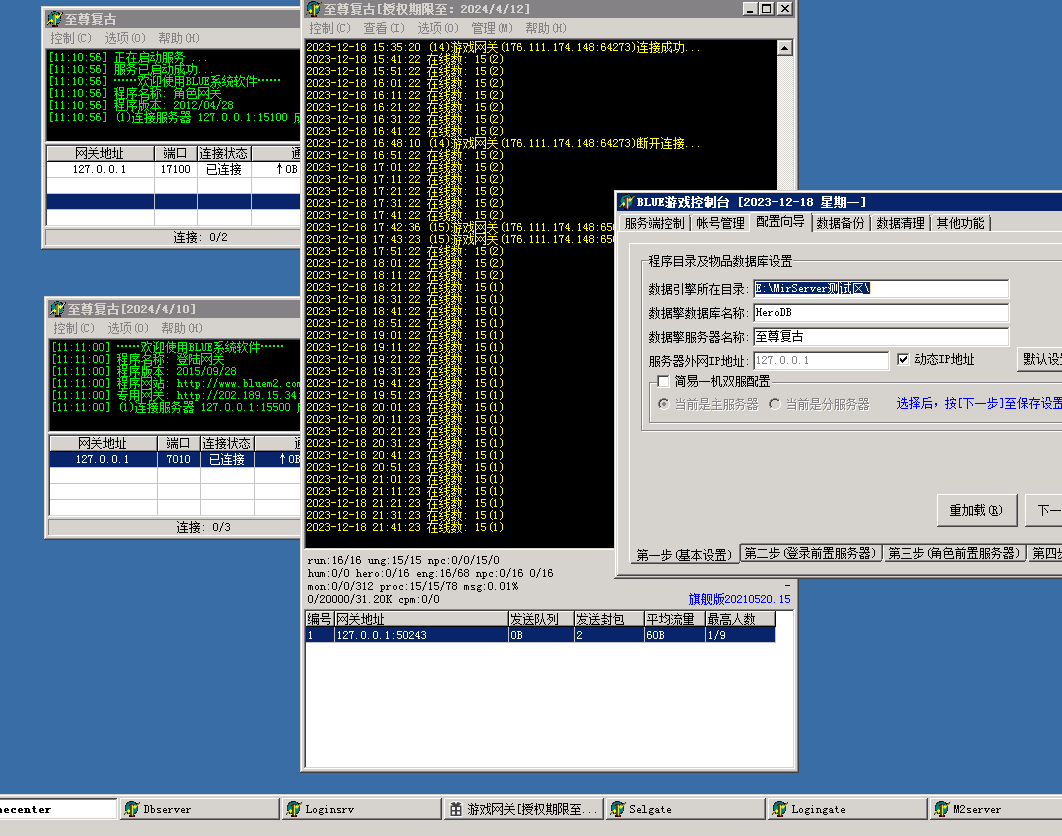The image size is (1062, 836).
Task: Switch to 数据清理 tab
Action: [x=900, y=223]
